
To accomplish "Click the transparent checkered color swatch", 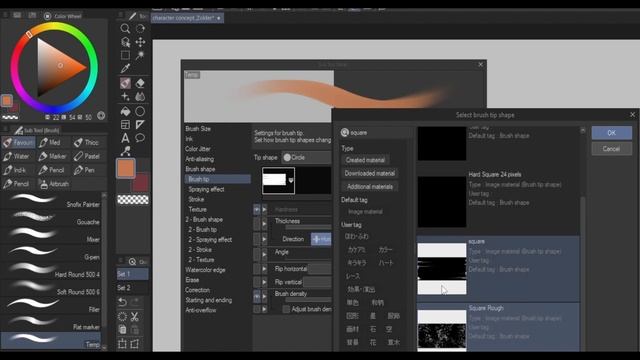I will [x=133, y=200].
